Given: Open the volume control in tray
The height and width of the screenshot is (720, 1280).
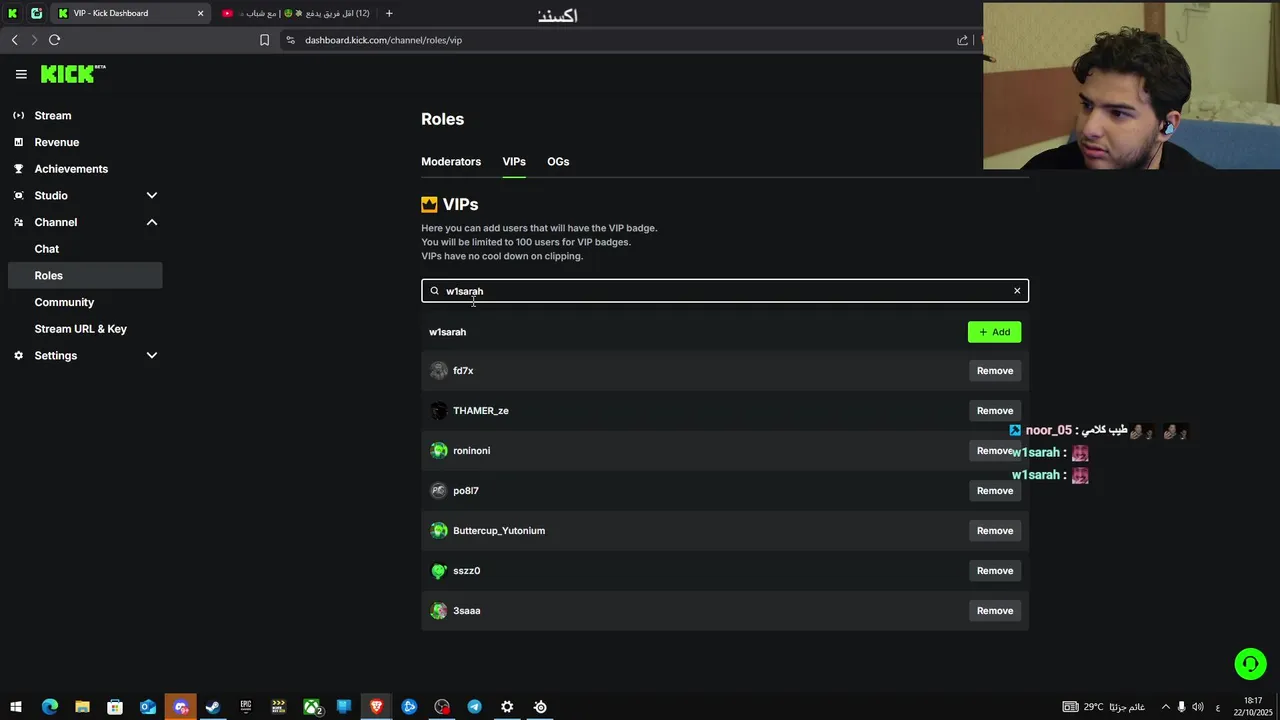Looking at the screenshot, I should coord(1198,707).
